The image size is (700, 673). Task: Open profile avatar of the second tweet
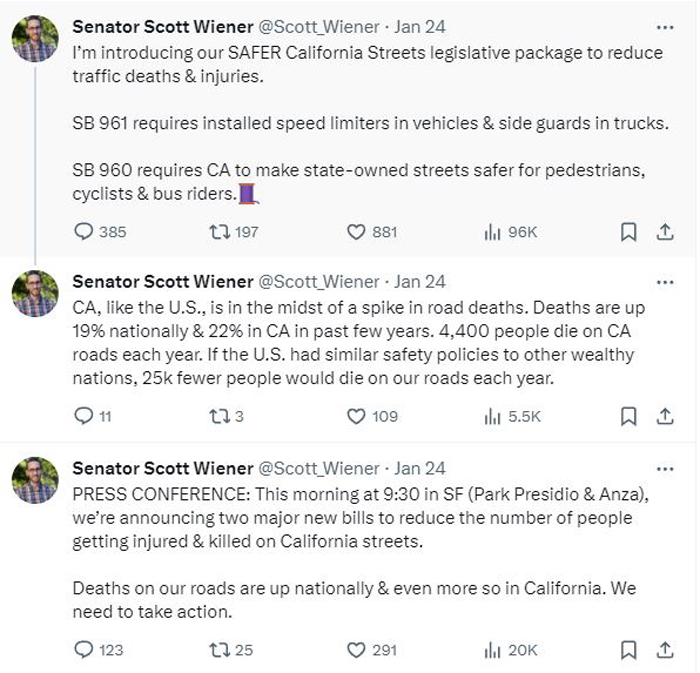[35, 294]
